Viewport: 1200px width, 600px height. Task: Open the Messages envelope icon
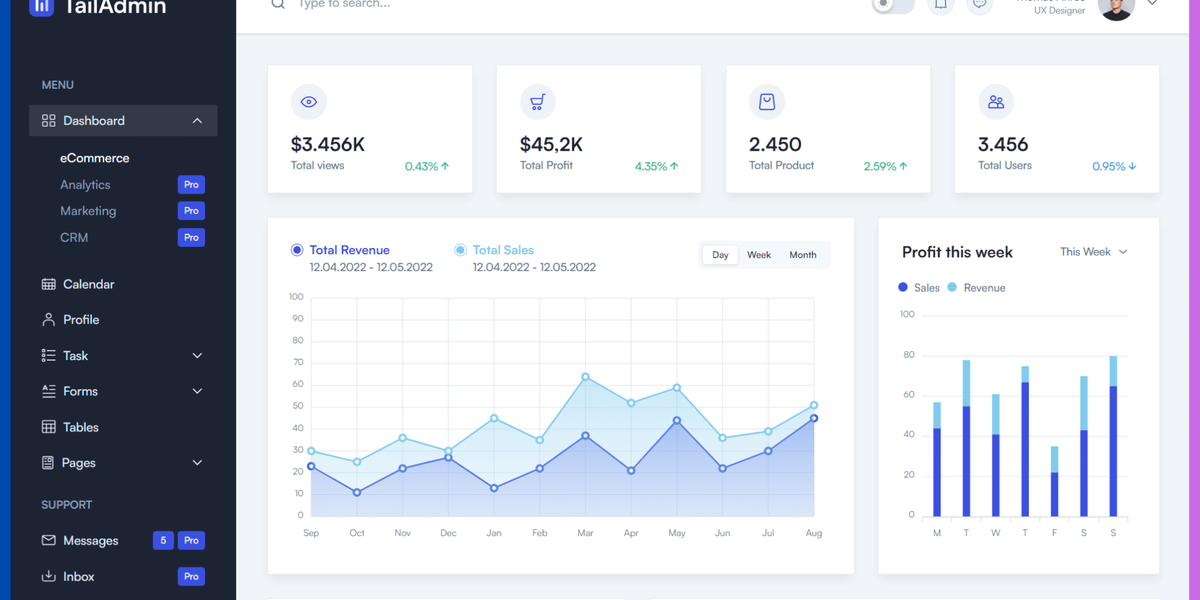[47, 540]
